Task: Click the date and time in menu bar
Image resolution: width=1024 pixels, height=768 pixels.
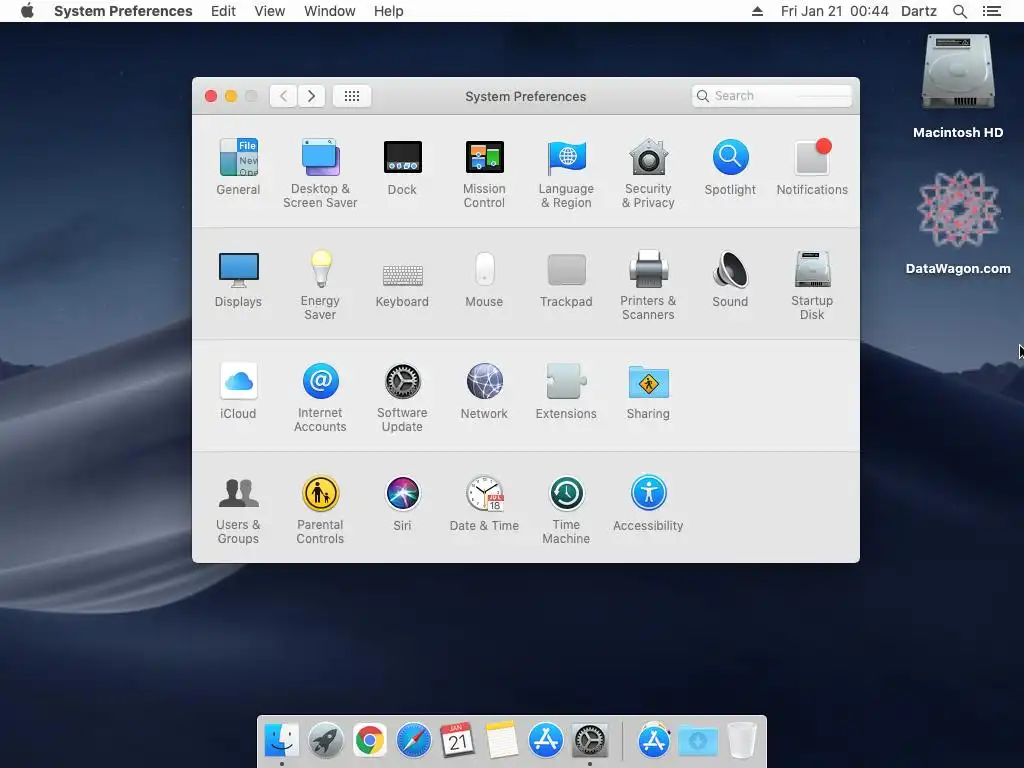Action: [x=835, y=11]
